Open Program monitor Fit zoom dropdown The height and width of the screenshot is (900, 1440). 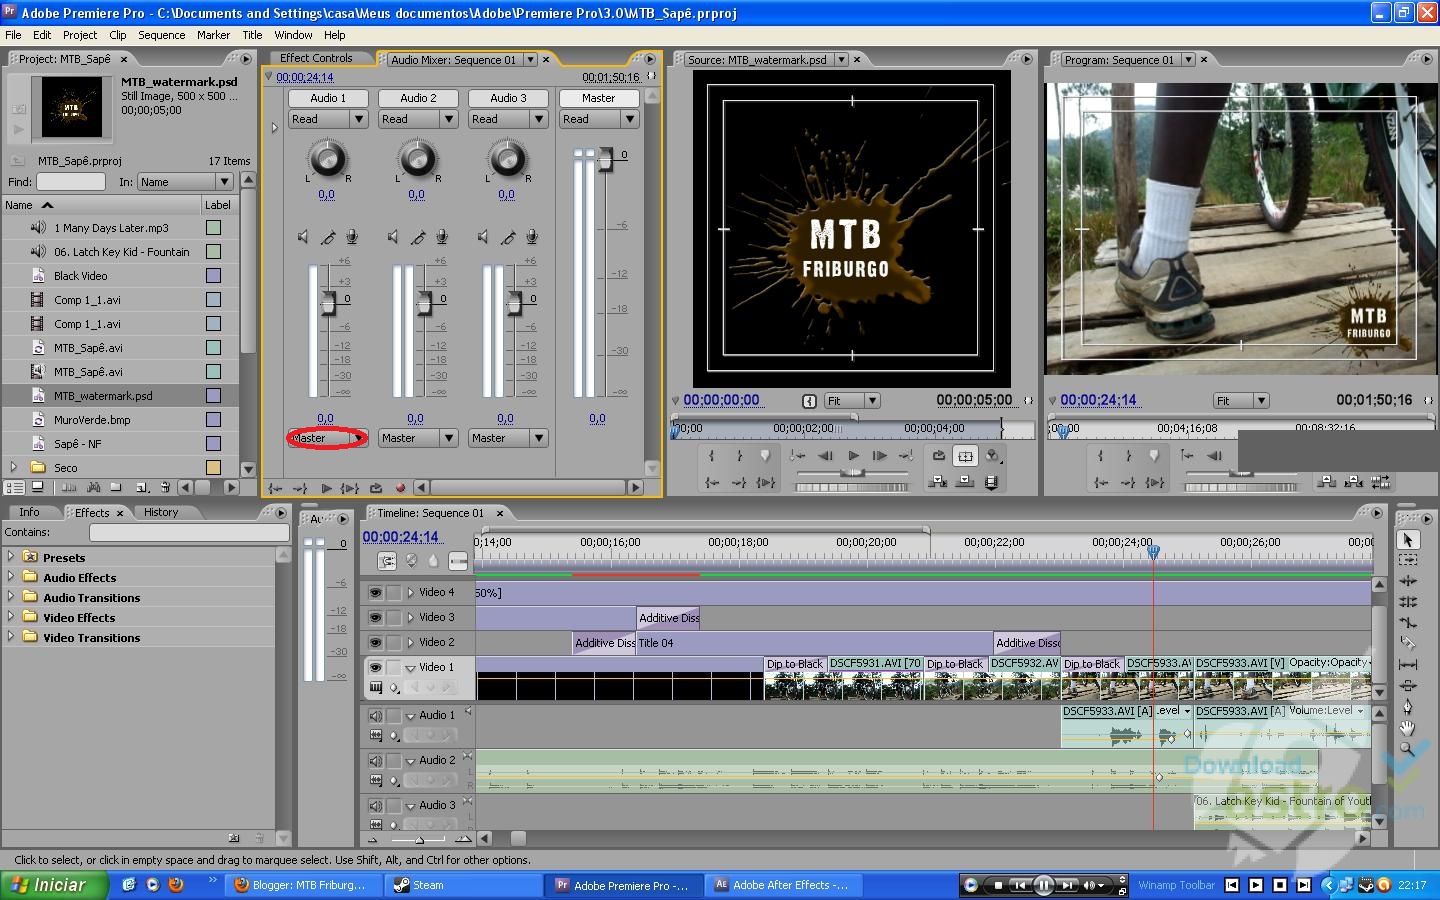click(1240, 401)
